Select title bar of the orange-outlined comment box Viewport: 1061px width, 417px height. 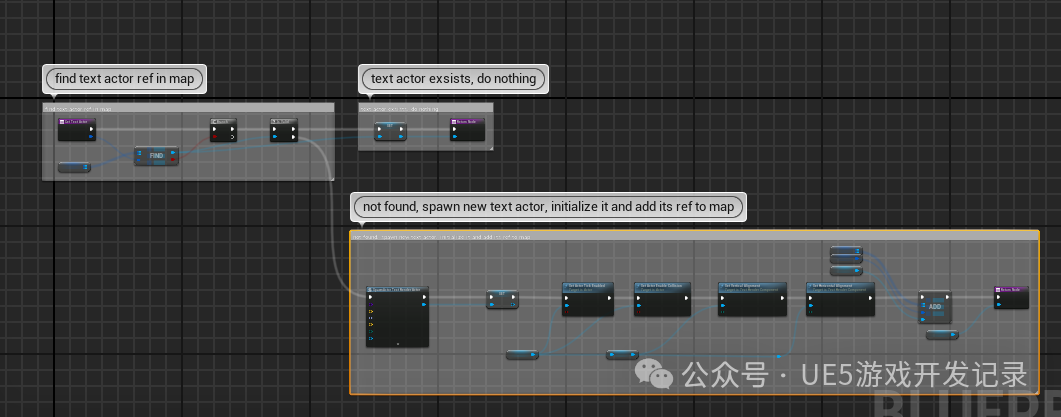coord(694,237)
